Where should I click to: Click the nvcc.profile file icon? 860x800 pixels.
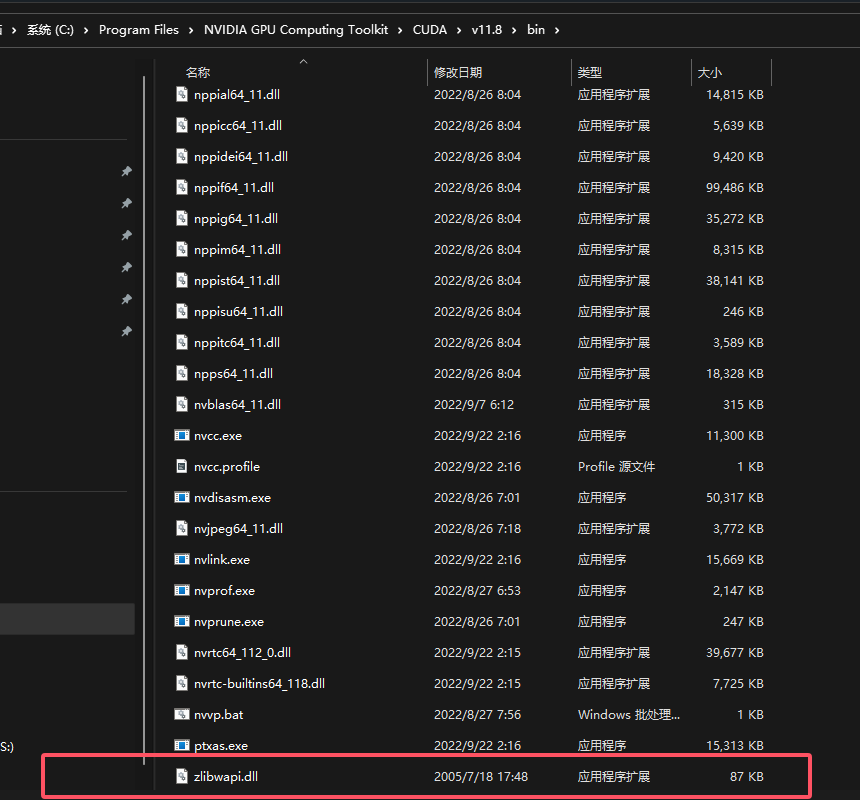(x=182, y=466)
